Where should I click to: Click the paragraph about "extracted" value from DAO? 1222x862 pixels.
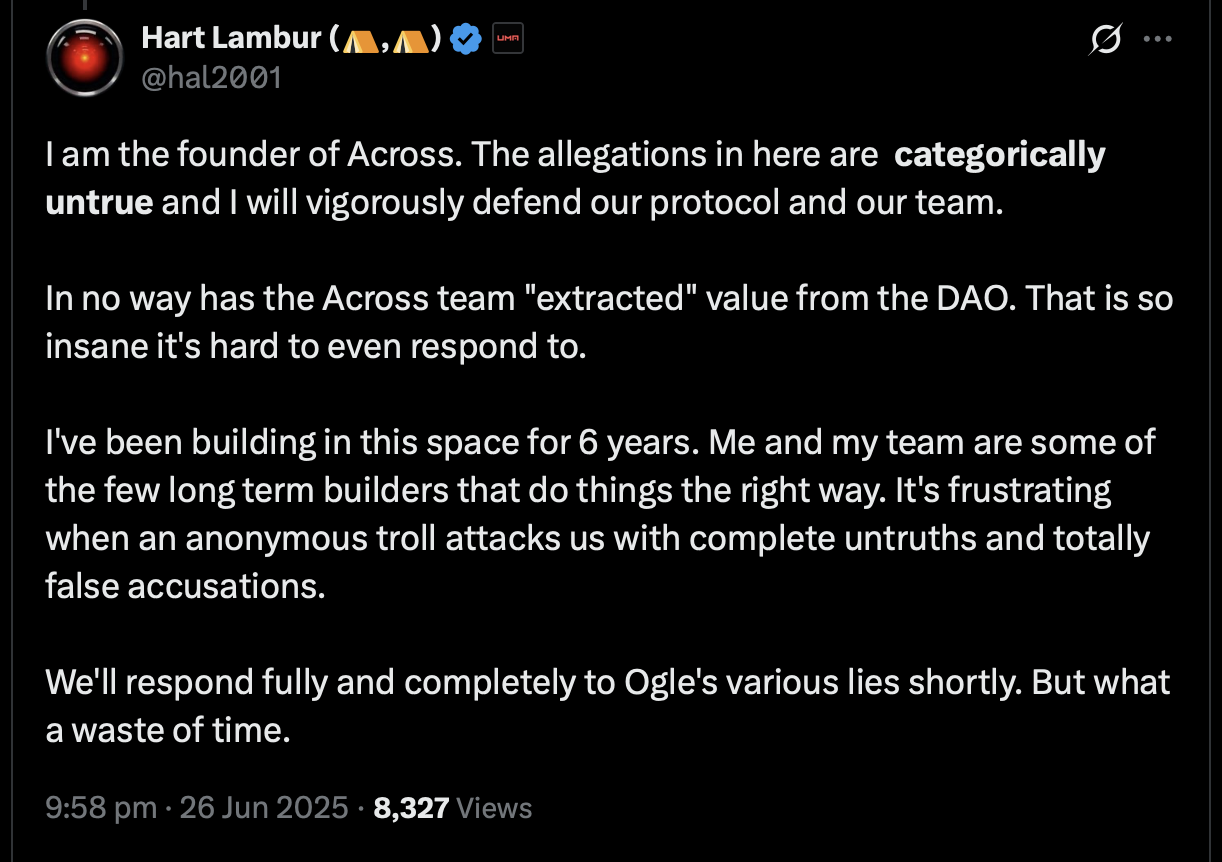tap(609, 322)
